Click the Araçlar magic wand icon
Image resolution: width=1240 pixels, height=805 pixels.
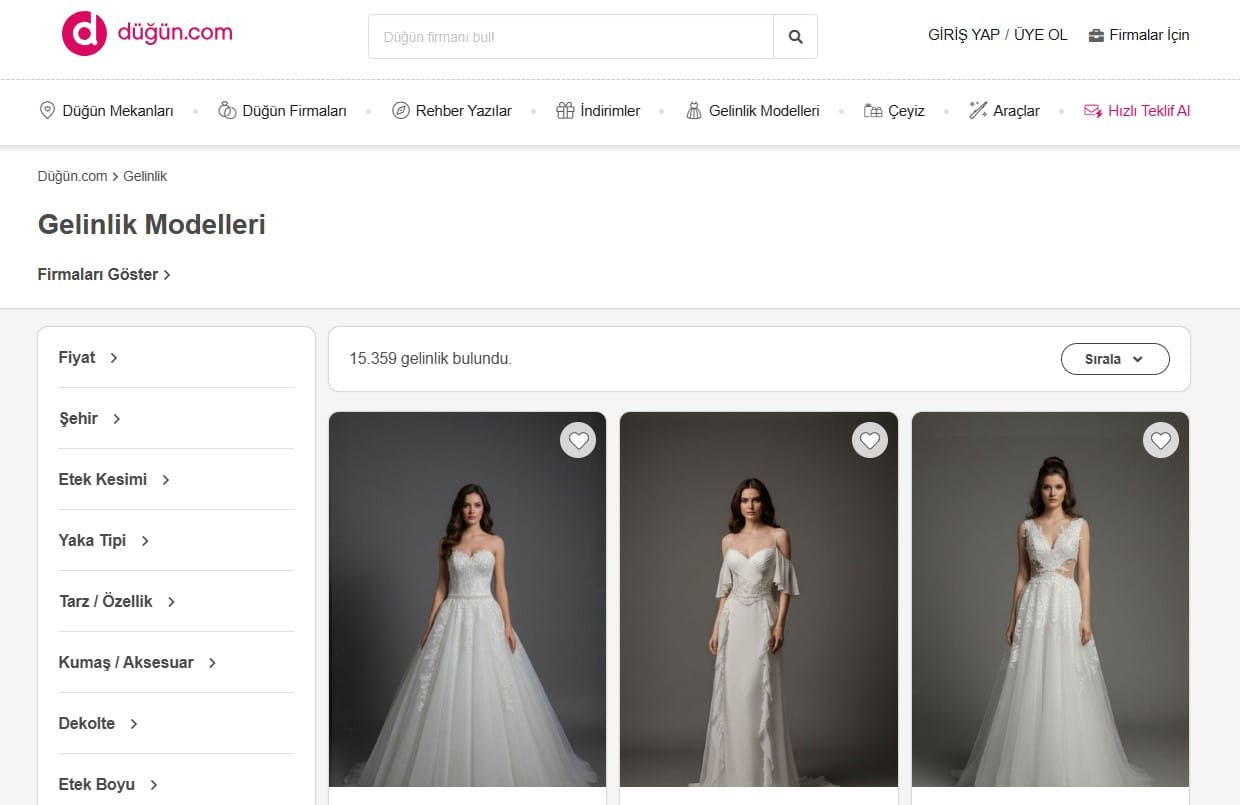pos(978,111)
